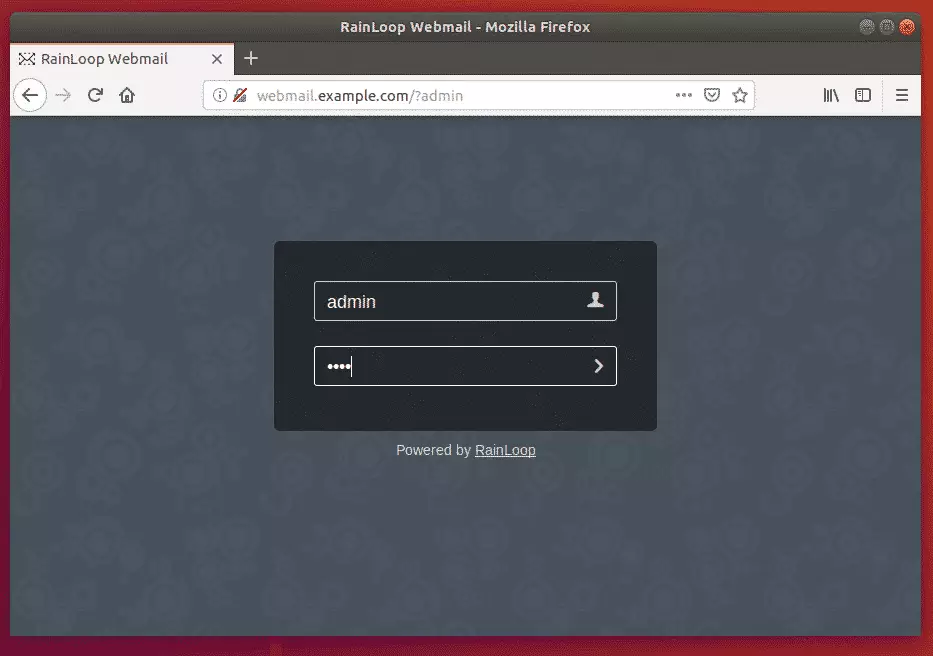Select the RainLoop Webmail tab

[x=122, y=59]
